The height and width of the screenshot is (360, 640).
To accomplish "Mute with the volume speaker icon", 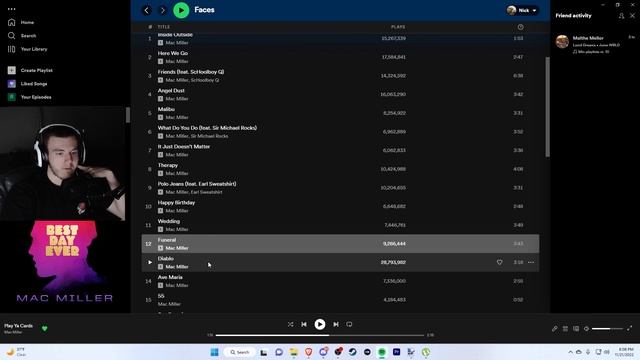I will tap(587, 329).
